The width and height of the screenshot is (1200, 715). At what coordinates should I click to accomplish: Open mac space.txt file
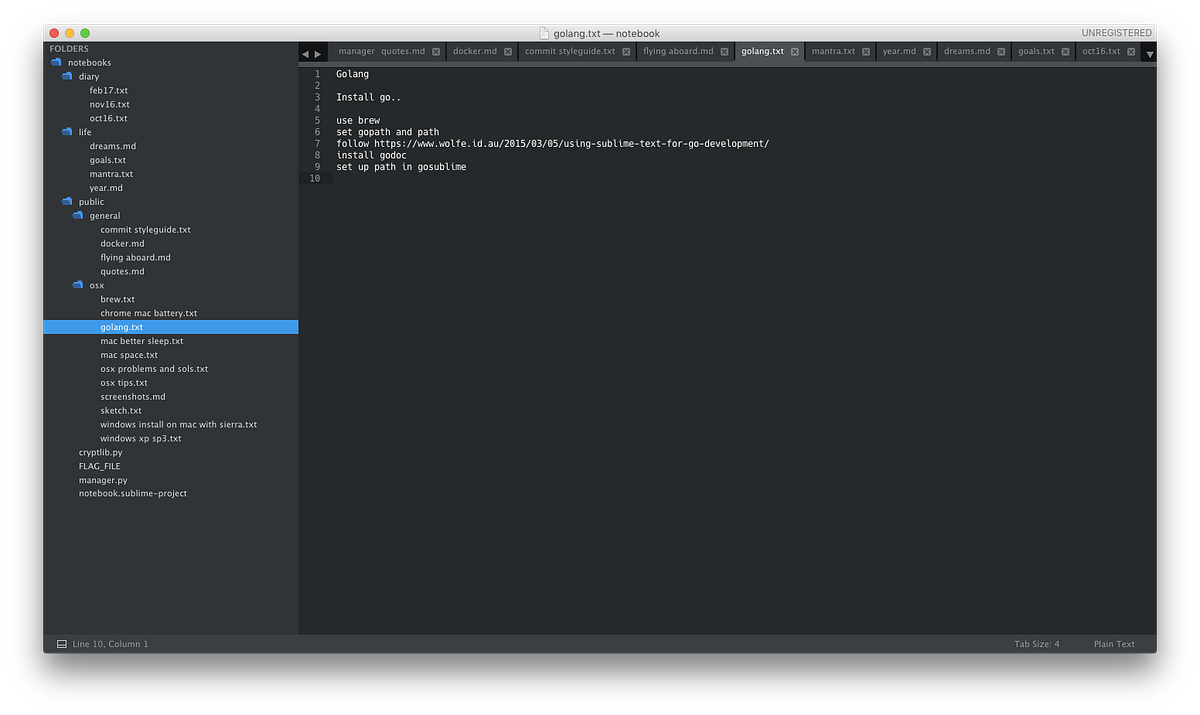[129, 355]
